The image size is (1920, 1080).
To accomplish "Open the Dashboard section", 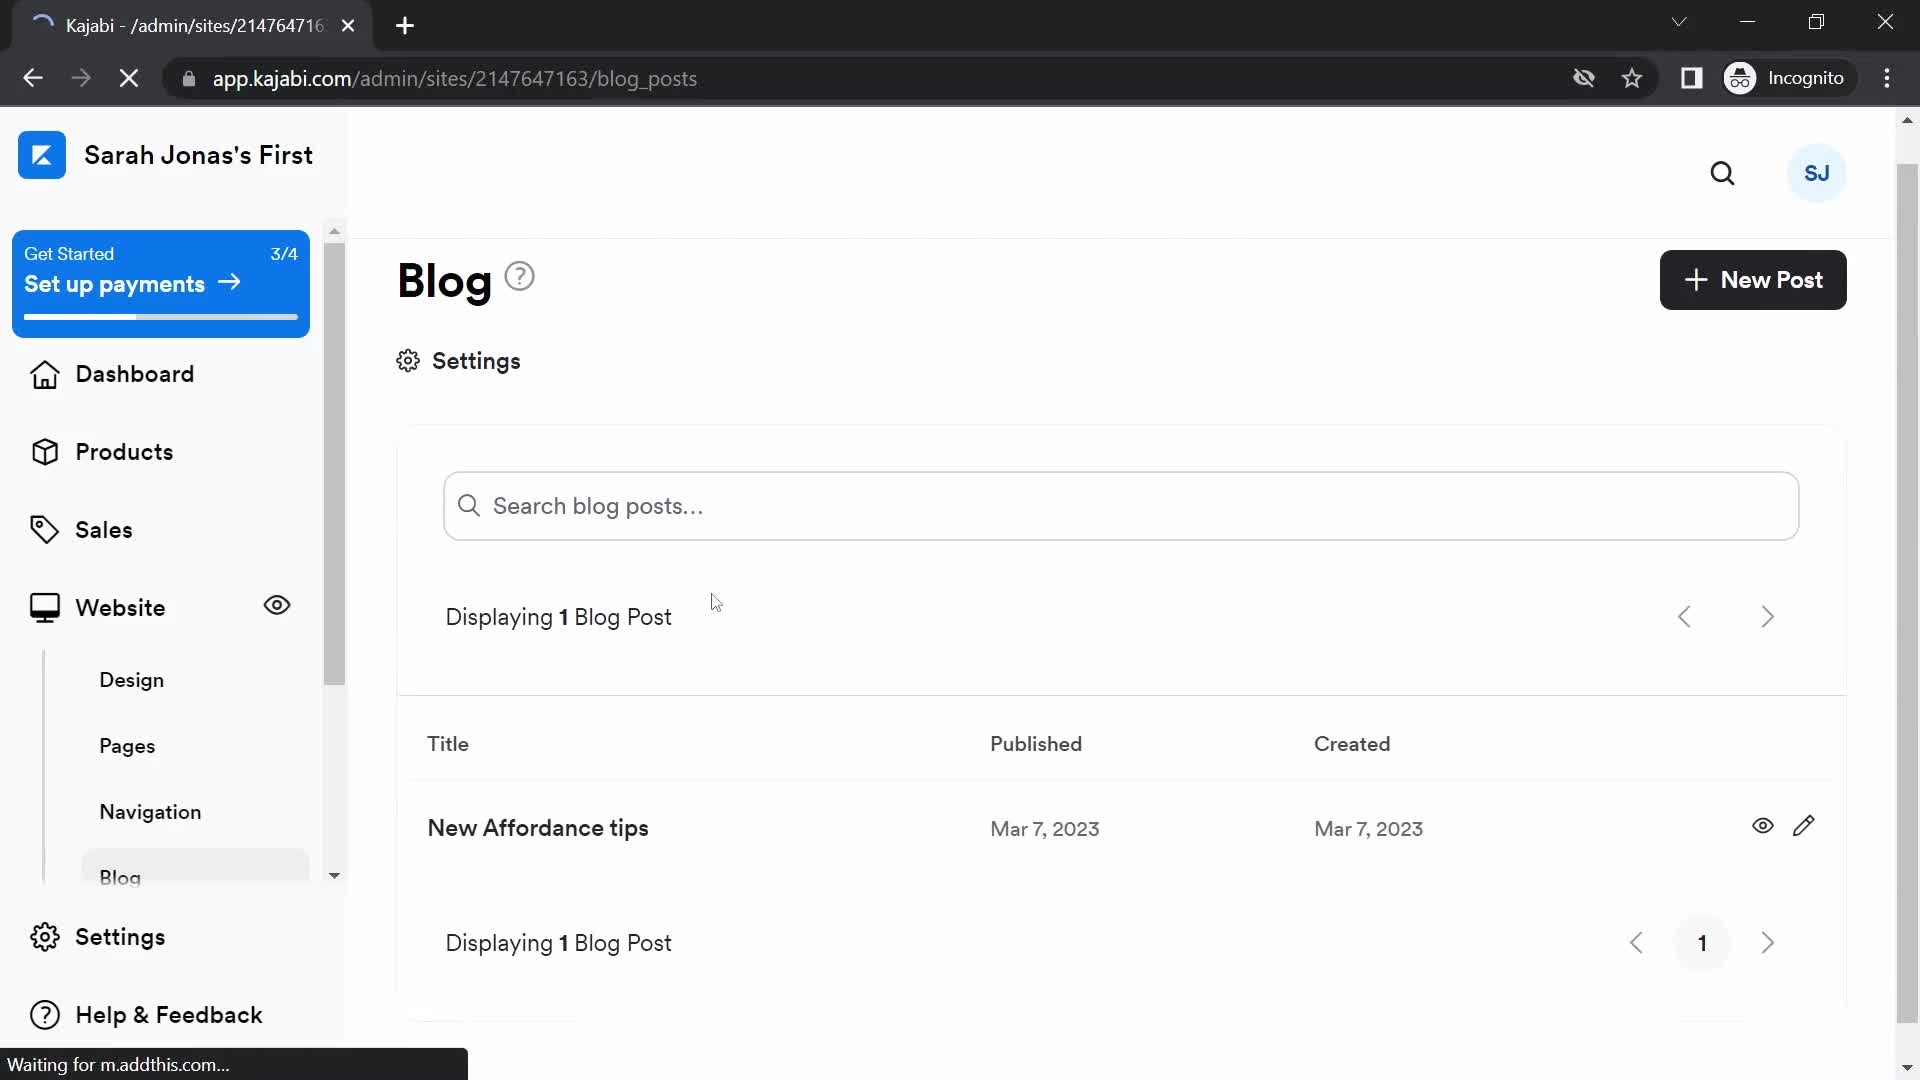I will pyautogui.click(x=135, y=375).
